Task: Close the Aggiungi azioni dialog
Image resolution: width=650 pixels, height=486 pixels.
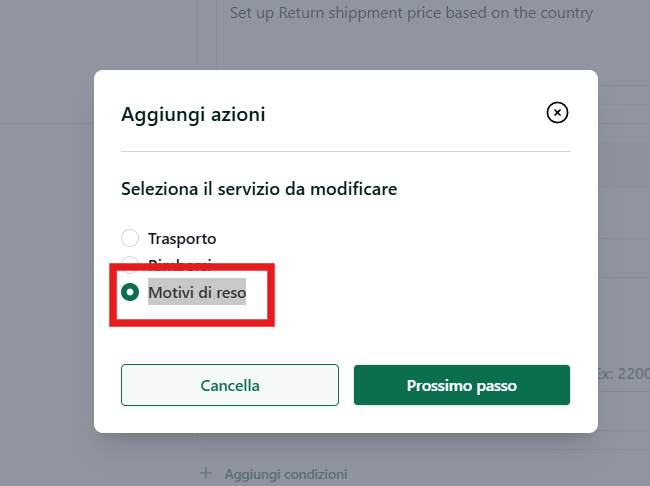Action: (557, 112)
